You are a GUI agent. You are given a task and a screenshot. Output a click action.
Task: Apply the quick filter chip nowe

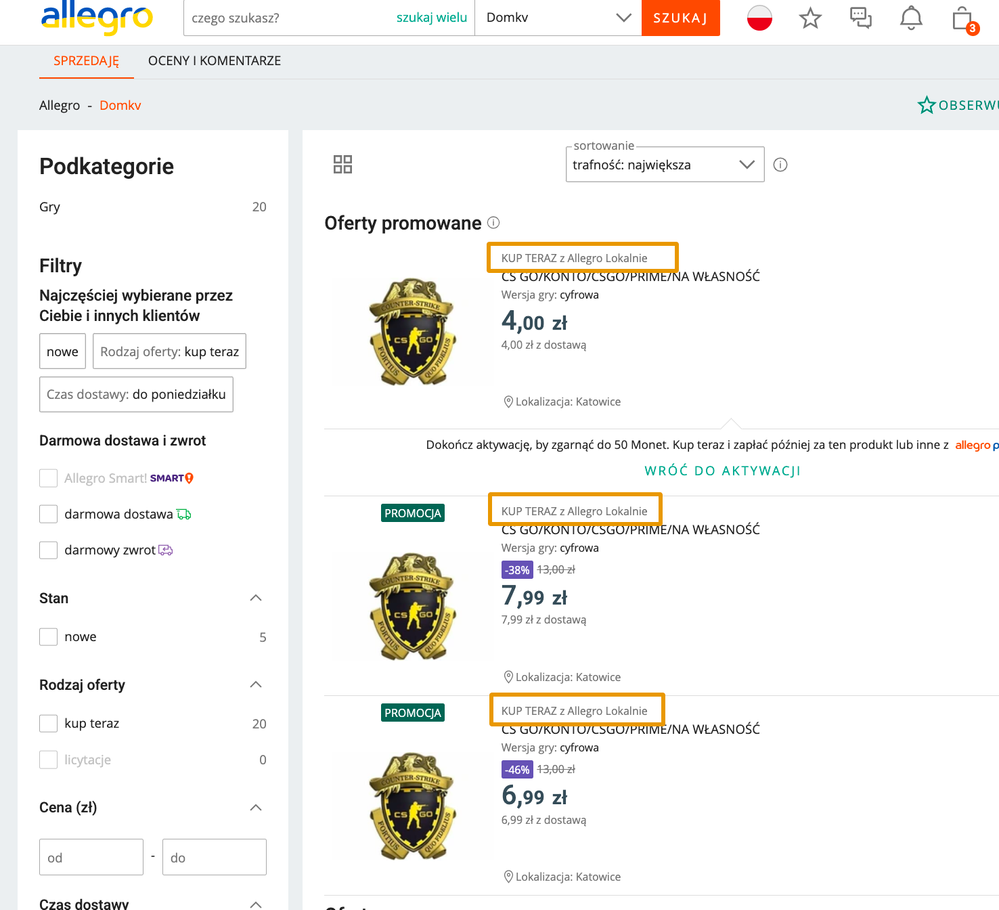click(x=62, y=351)
